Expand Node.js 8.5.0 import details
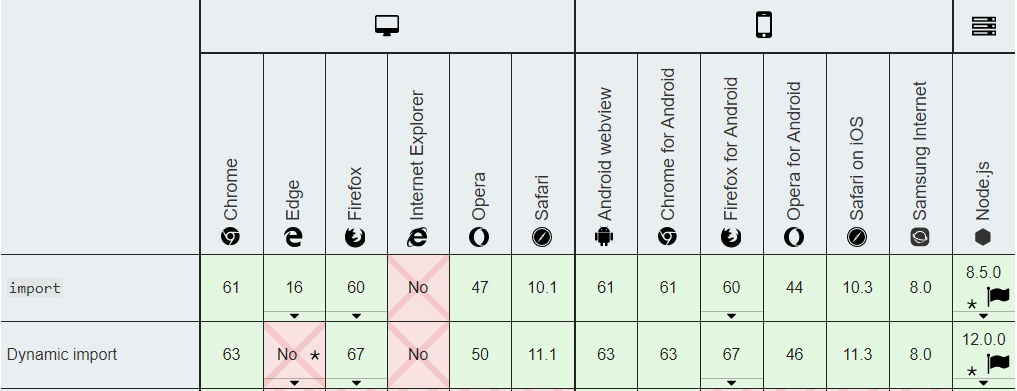 click(x=983, y=316)
